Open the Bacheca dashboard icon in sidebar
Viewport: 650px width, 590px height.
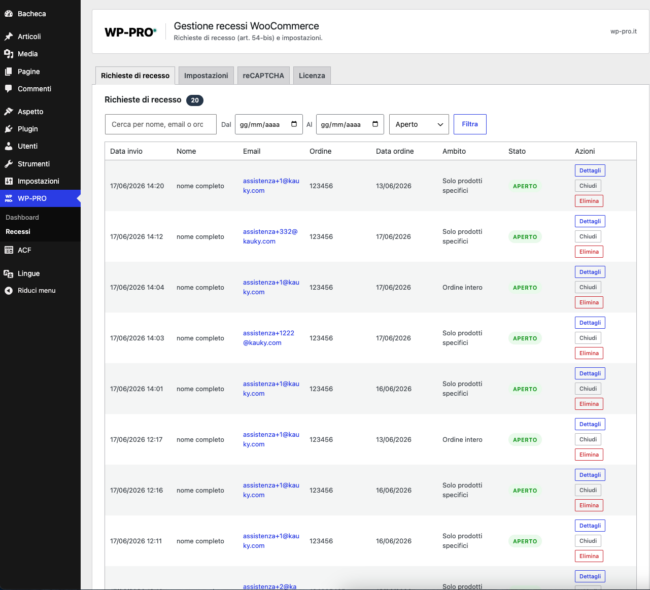pyautogui.click(x=8, y=14)
